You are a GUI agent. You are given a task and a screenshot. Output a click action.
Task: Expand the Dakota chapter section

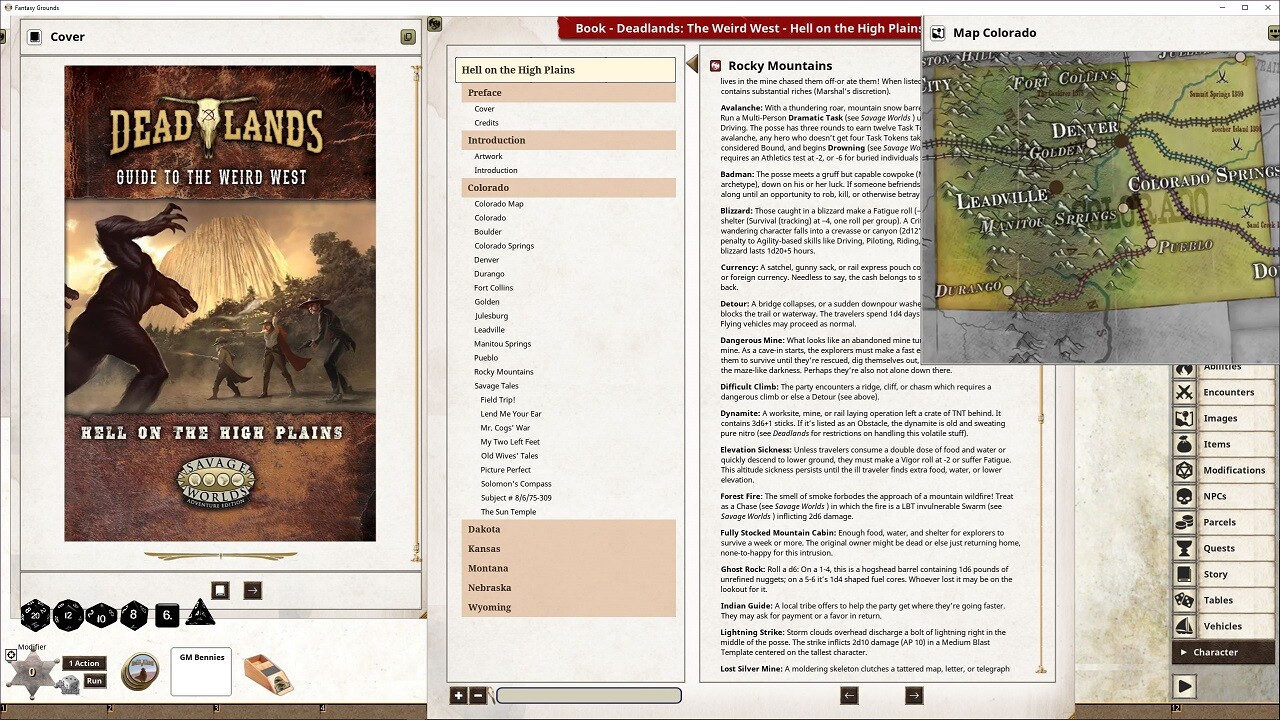coord(484,529)
